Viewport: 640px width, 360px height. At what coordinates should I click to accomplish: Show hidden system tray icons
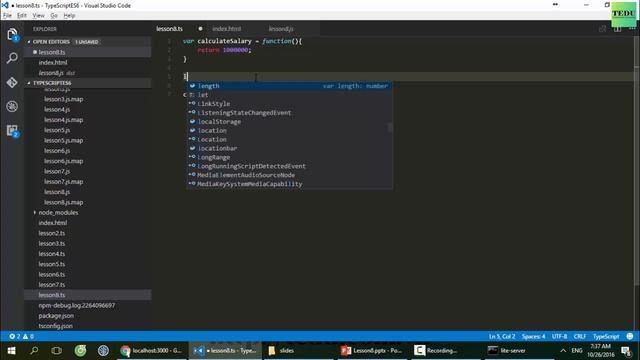click(563, 351)
